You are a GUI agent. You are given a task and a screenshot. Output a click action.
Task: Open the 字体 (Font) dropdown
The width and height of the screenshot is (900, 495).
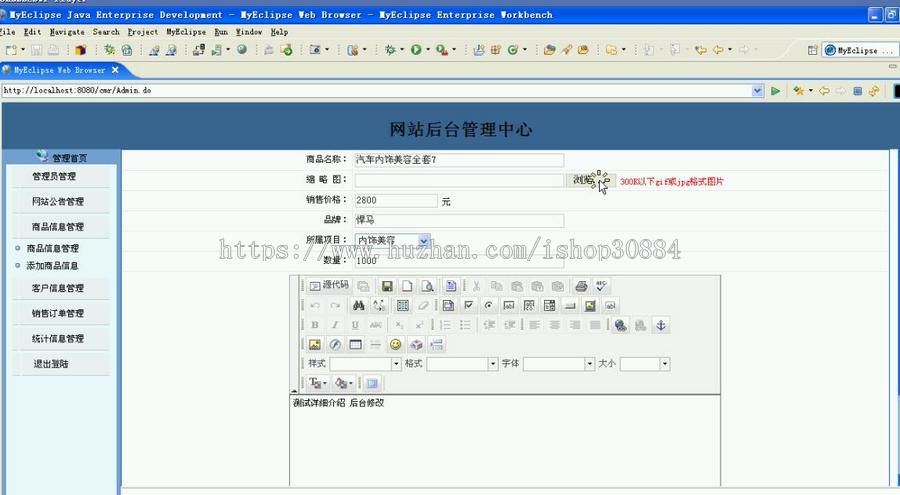point(558,363)
